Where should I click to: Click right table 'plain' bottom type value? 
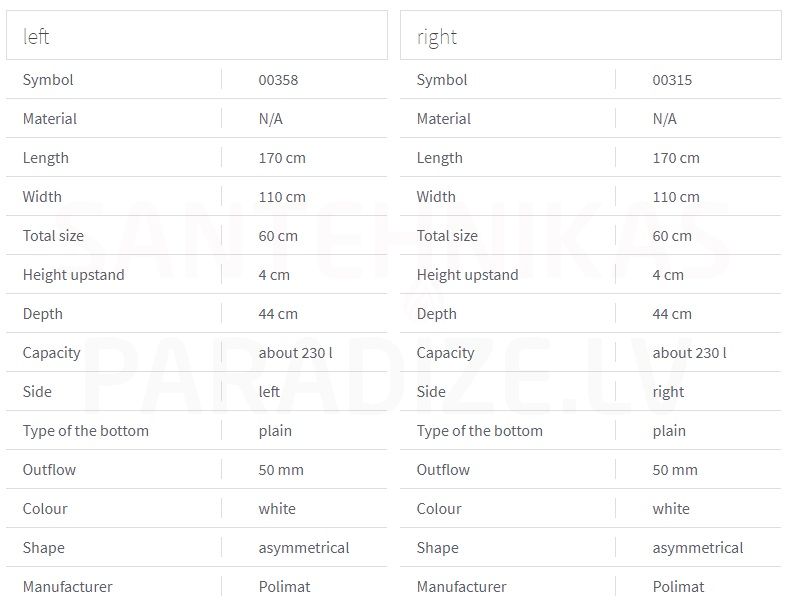669,432
